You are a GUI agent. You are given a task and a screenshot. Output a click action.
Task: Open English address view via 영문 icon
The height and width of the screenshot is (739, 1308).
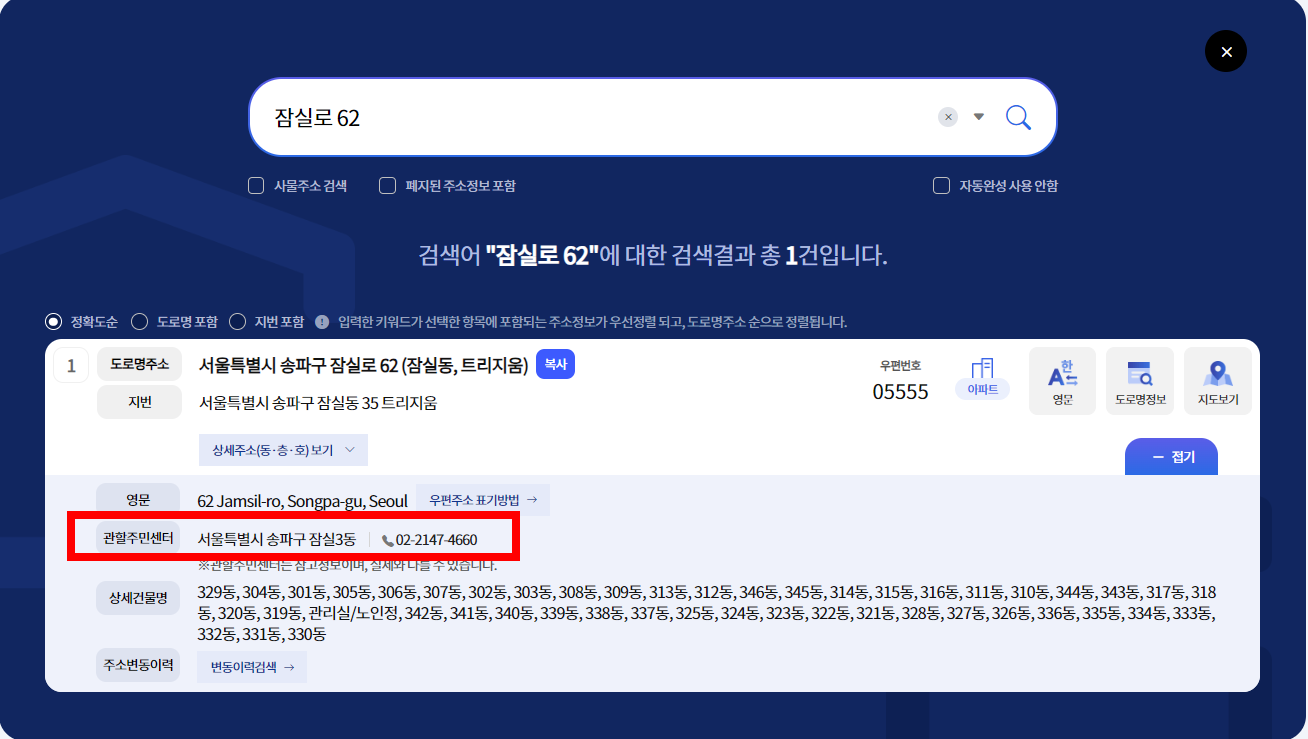(x=1062, y=380)
